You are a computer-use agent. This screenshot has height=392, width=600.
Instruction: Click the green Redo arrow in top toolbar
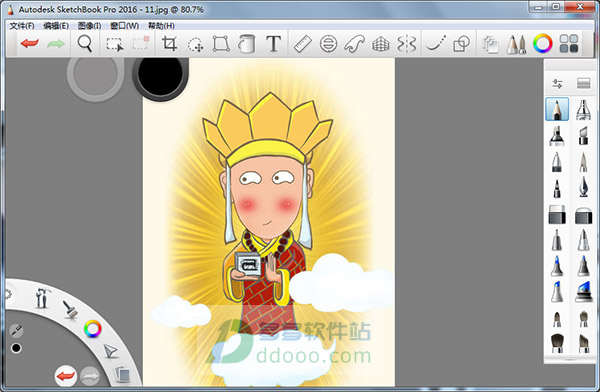coord(56,44)
